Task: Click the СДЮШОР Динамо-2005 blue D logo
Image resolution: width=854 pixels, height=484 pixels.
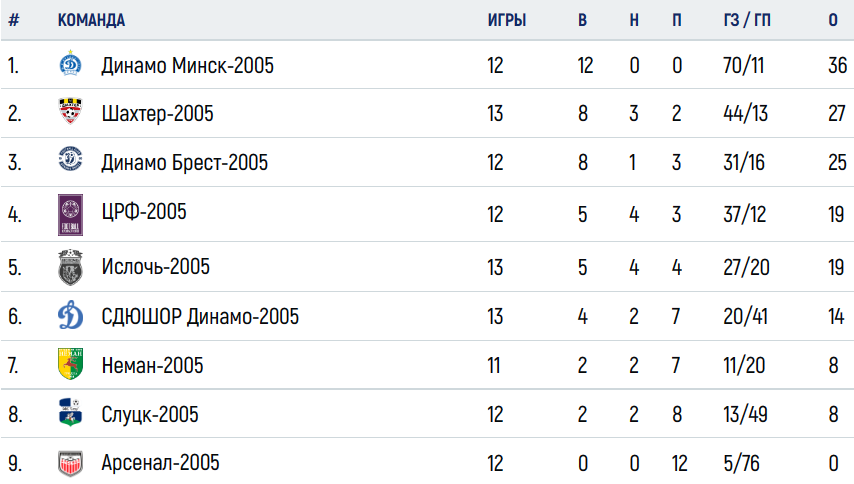Action: pyautogui.click(x=70, y=315)
